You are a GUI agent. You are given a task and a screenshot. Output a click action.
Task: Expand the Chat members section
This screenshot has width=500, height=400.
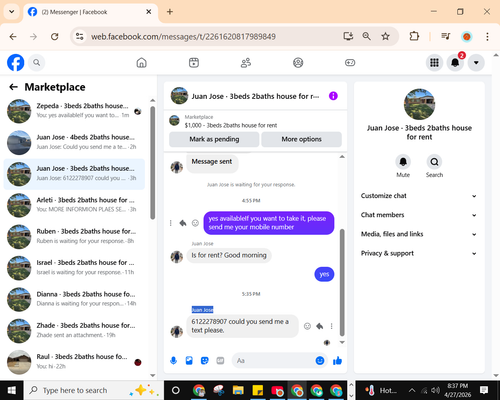419,215
